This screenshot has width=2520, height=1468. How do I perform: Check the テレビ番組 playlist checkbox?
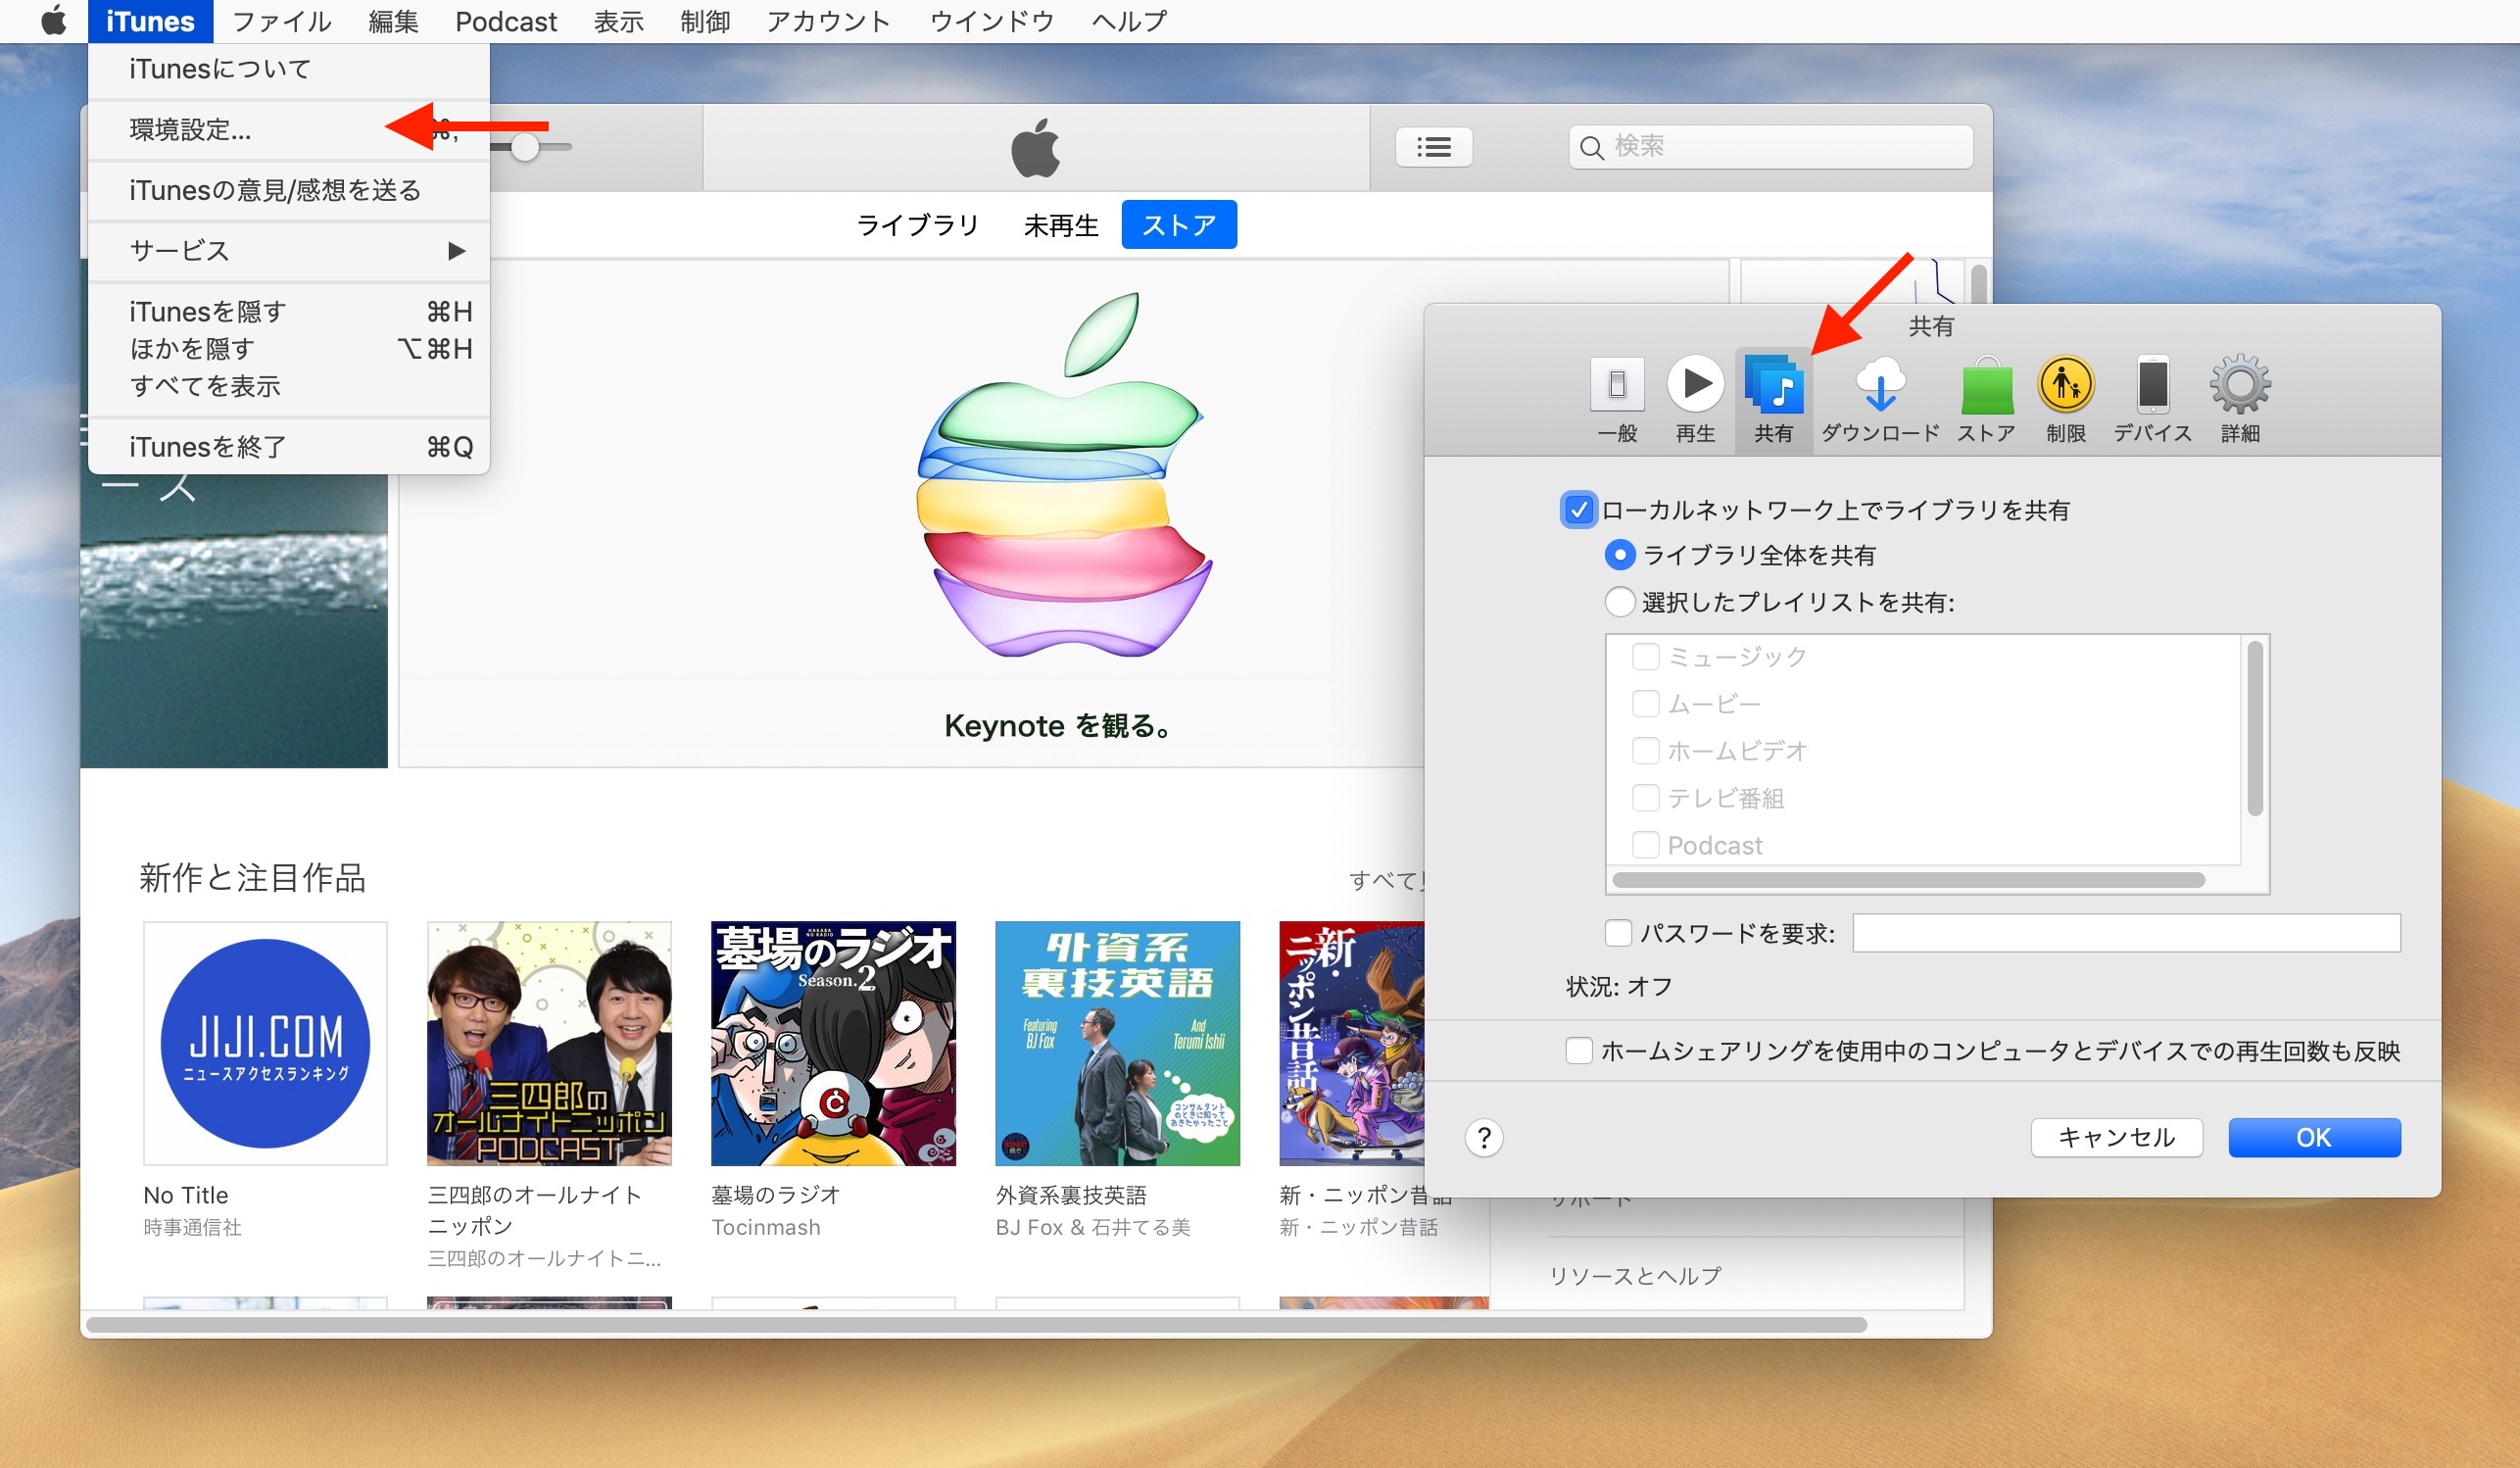coord(1645,798)
